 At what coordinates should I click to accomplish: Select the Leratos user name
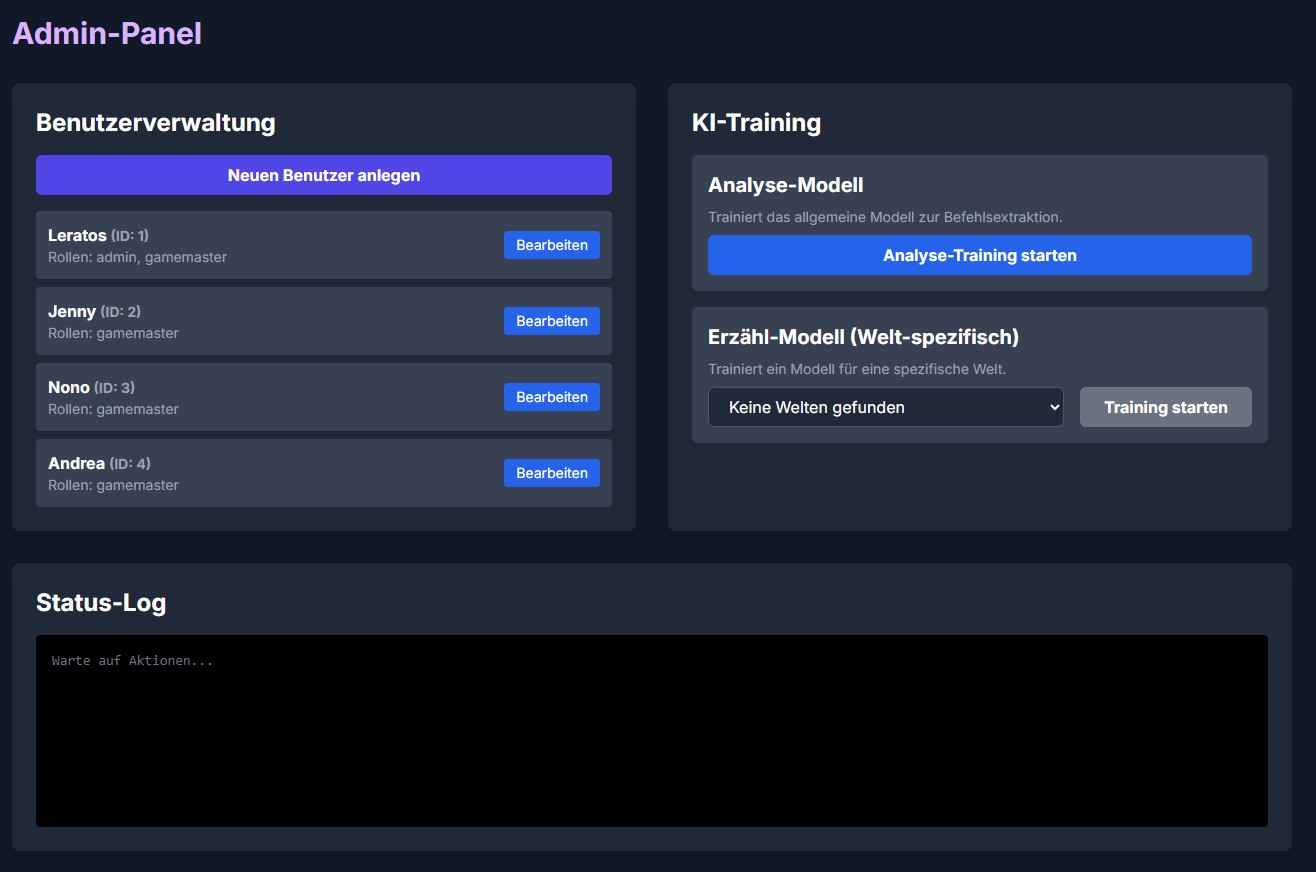(x=77, y=235)
